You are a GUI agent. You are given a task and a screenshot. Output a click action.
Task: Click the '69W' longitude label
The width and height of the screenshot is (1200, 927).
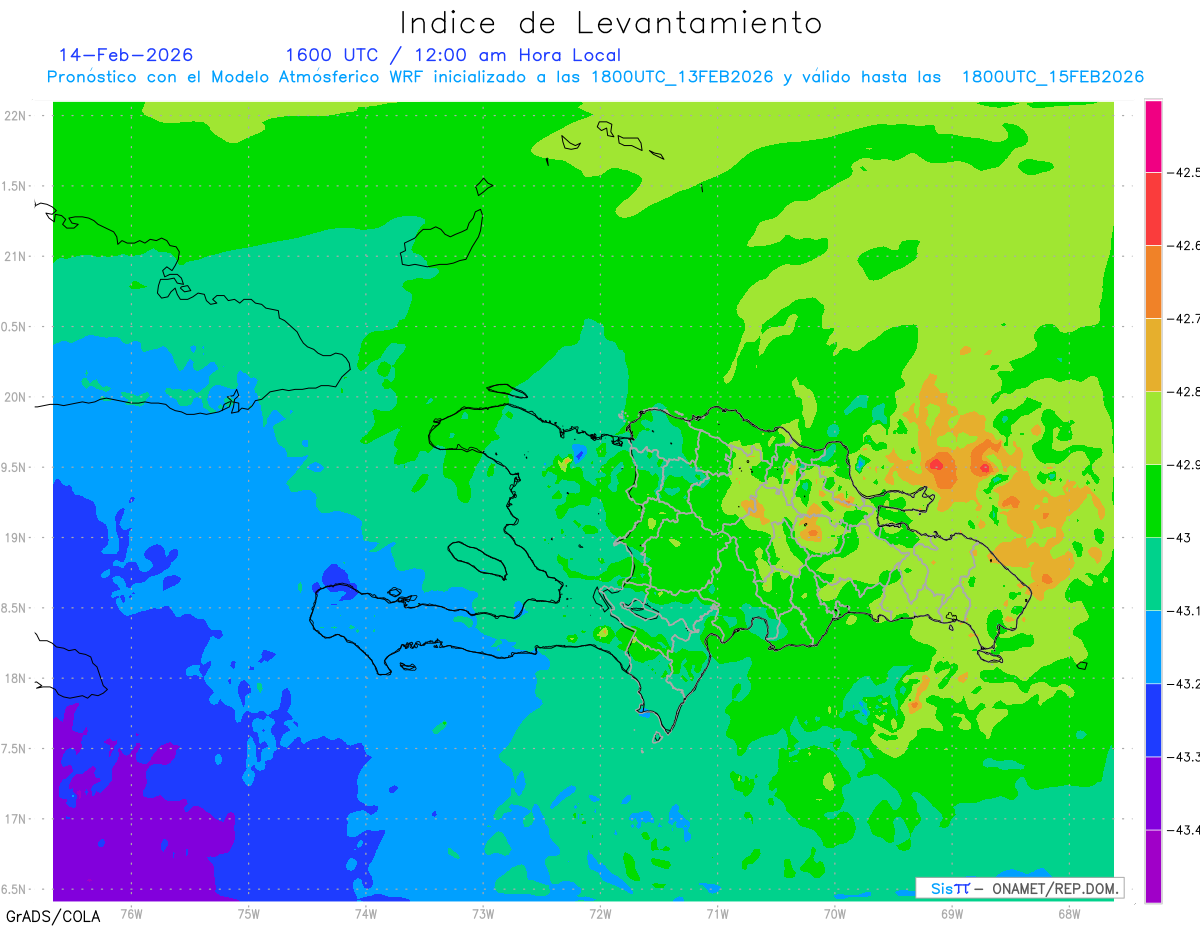(952, 914)
